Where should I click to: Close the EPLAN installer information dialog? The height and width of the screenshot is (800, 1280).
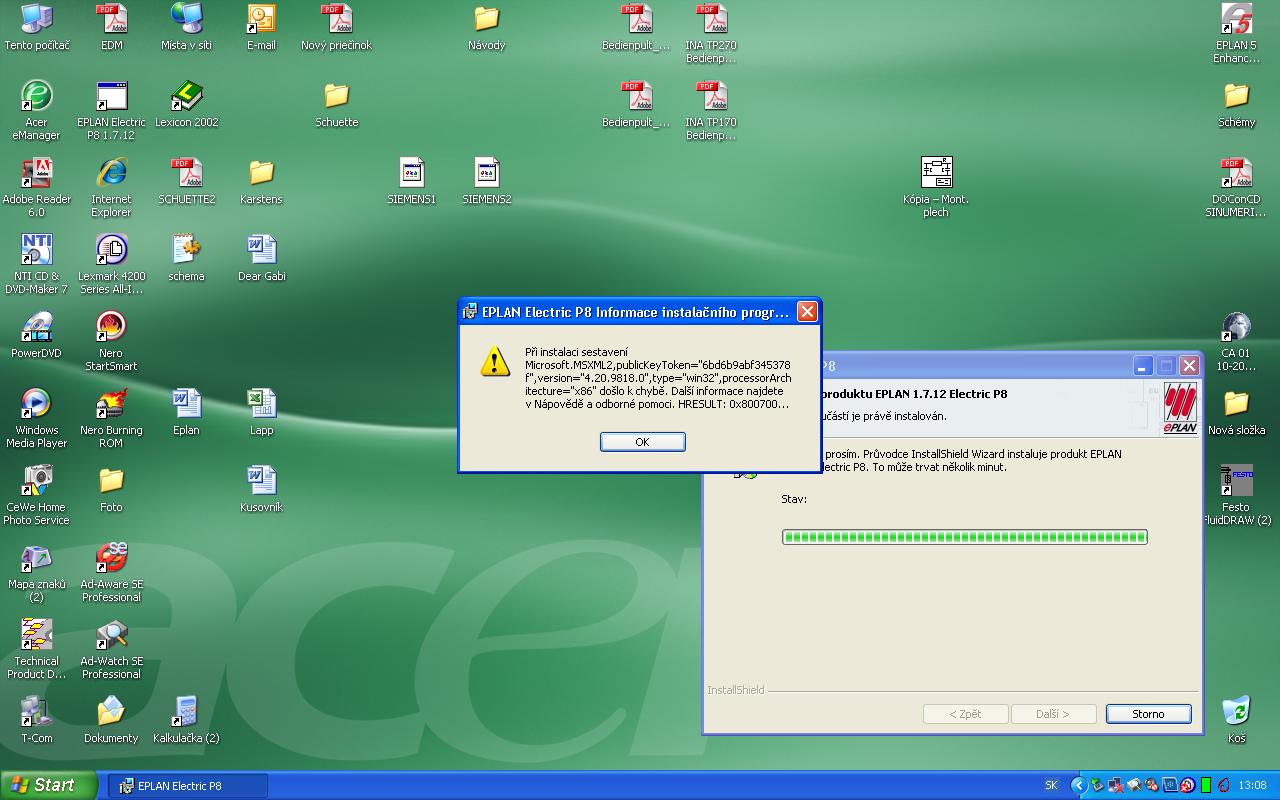pyautogui.click(x=807, y=312)
